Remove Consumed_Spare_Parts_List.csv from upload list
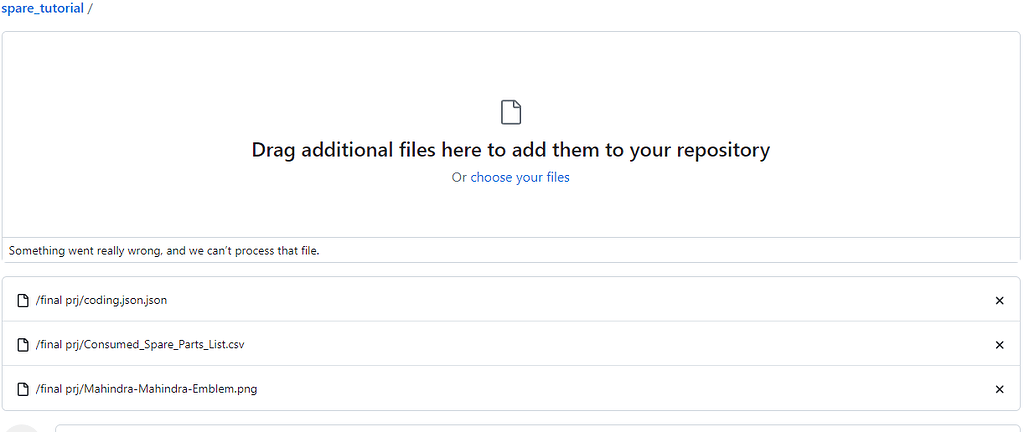This screenshot has height=432, width=1024. point(999,345)
